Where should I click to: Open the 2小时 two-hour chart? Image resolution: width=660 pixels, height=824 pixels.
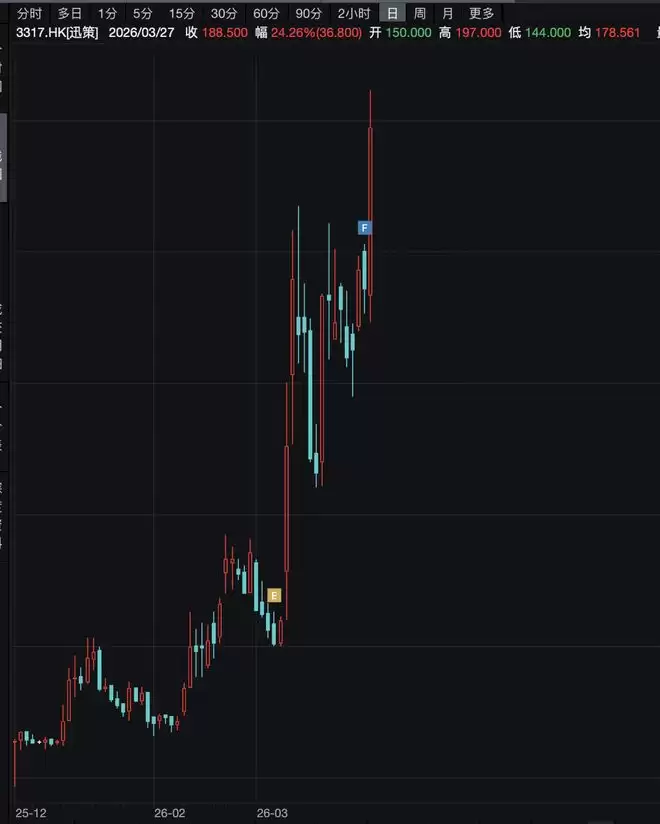[x=354, y=14]
